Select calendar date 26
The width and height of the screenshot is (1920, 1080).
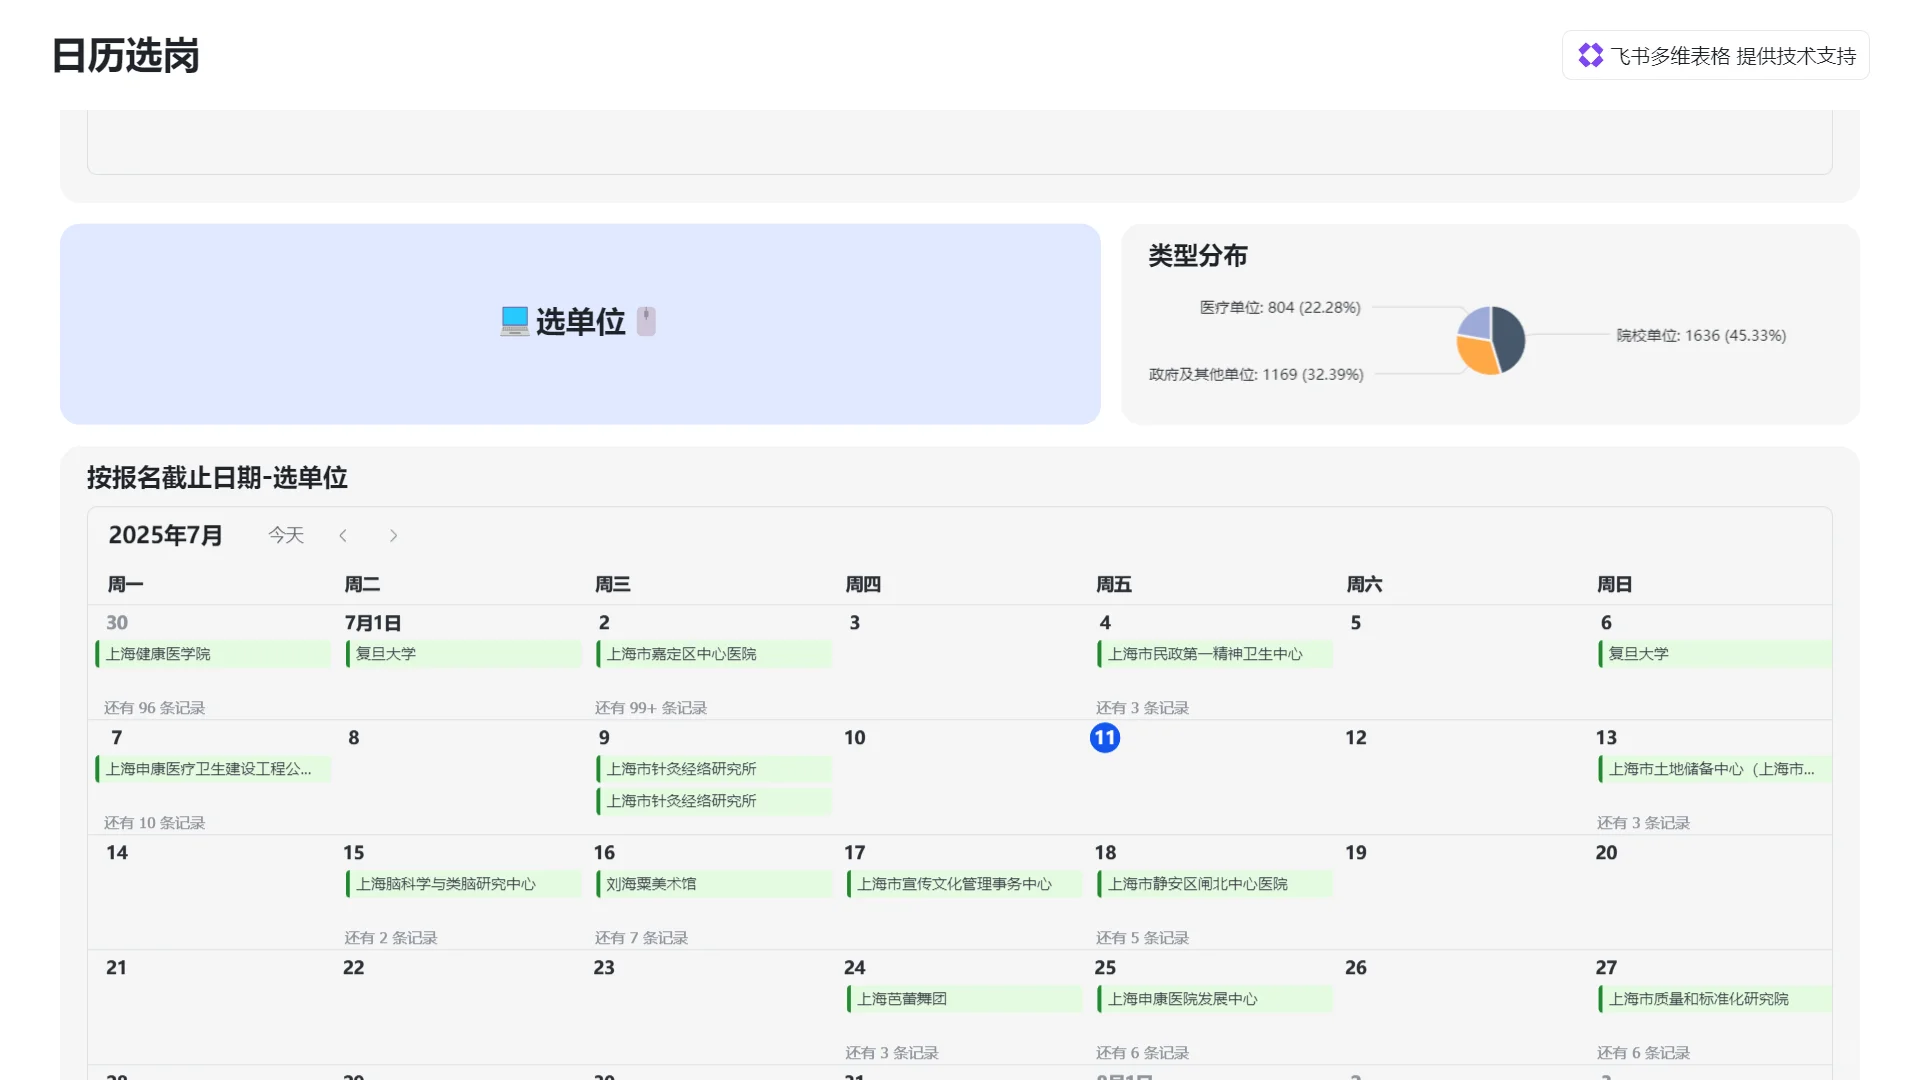pyautogui.click(x=1356, y=968)
